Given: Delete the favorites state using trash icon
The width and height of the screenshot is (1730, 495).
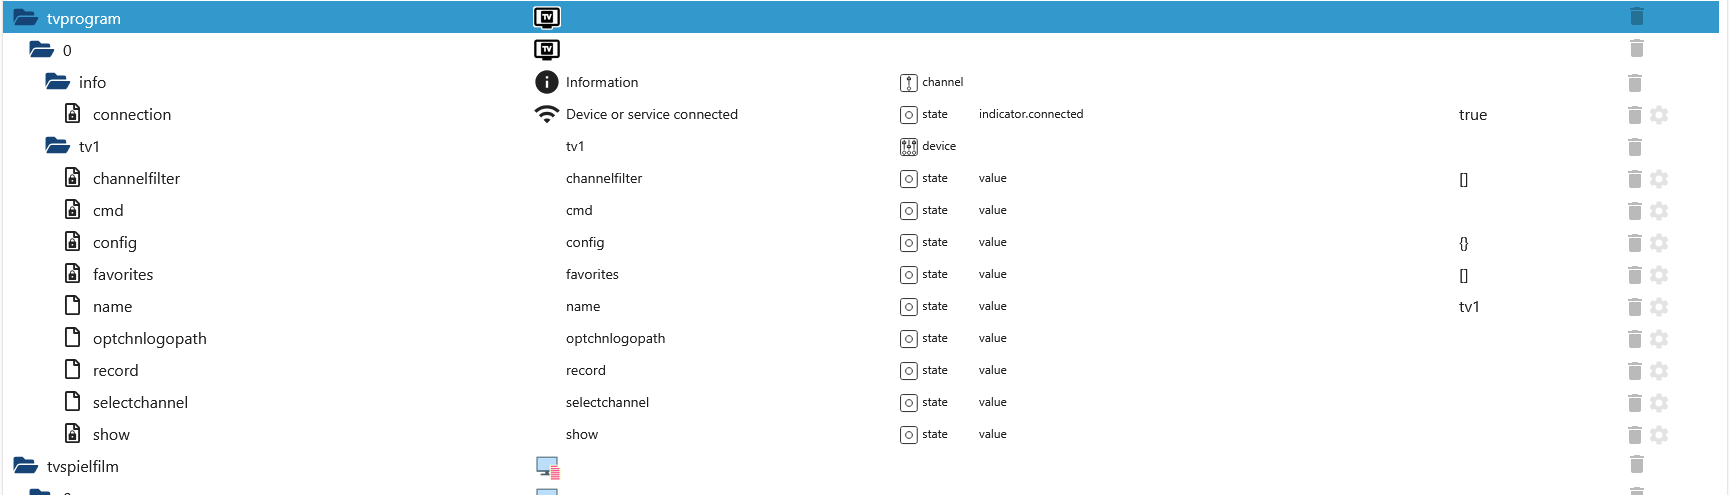Looking at the screenshot, I should tap(1635, 275).
